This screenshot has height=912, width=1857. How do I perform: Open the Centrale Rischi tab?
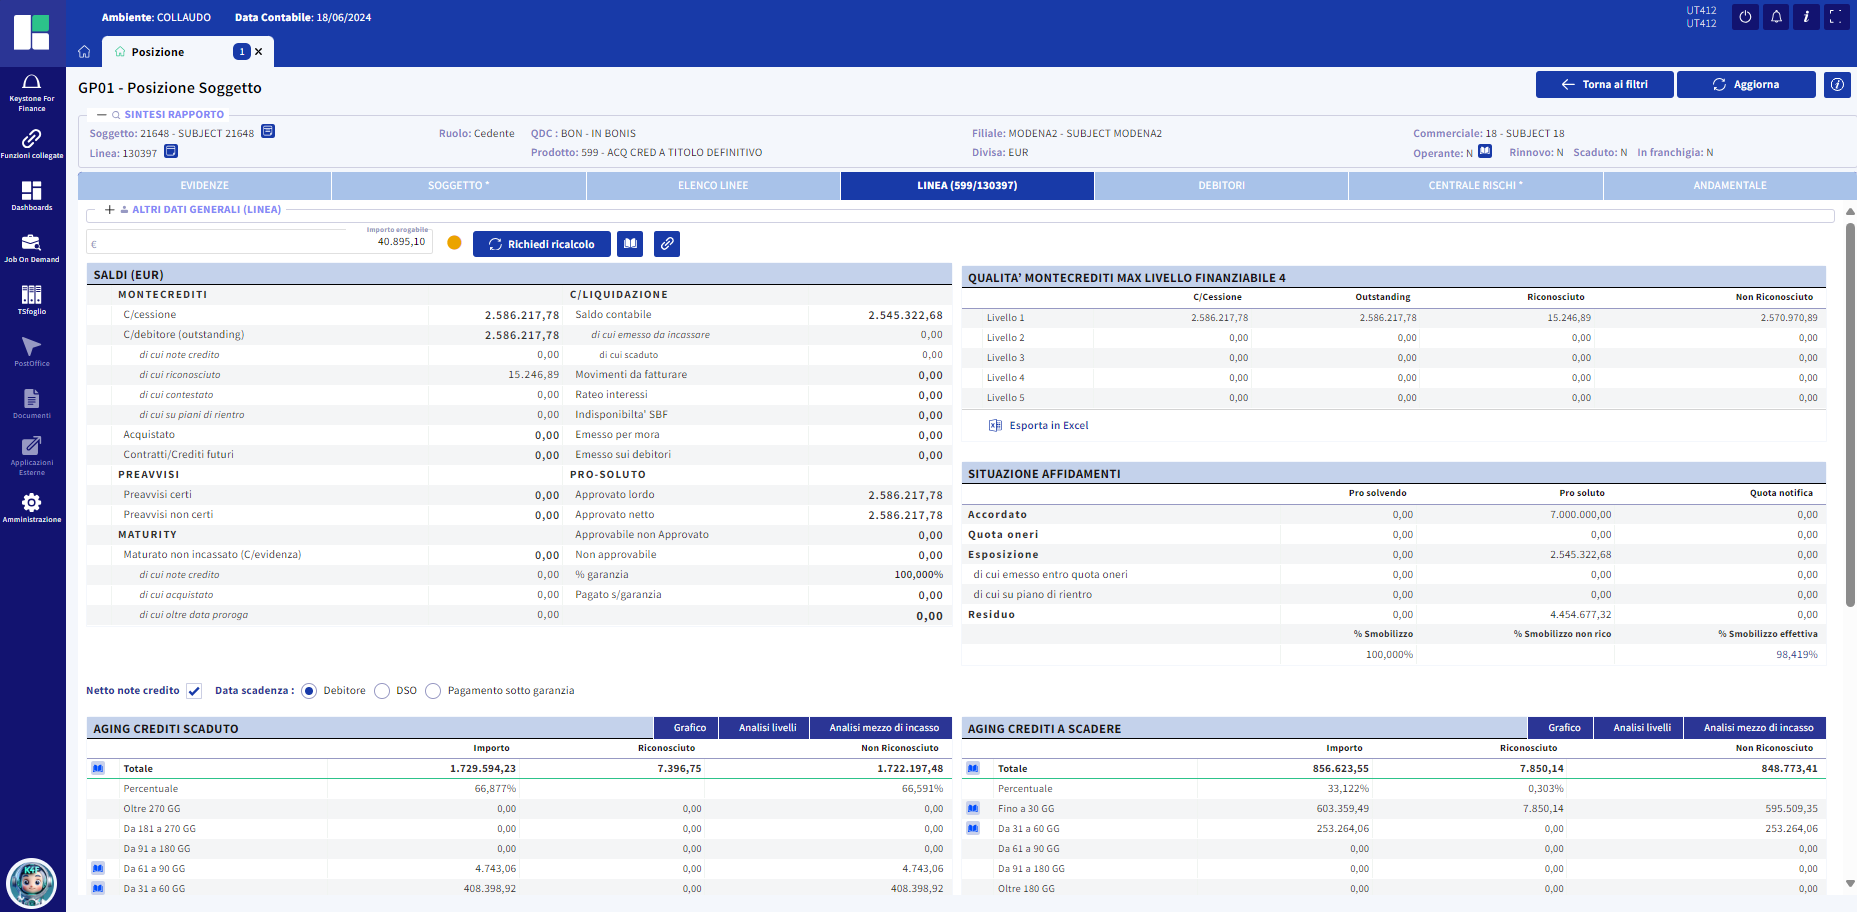[x=1475, y=186]
